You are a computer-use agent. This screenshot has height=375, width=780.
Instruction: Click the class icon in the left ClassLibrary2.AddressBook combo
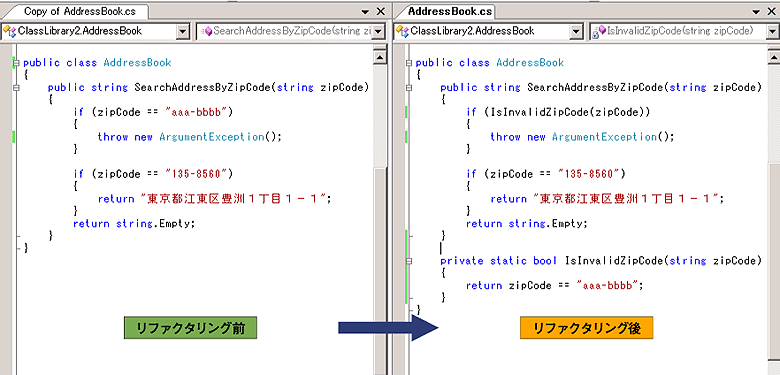click(9, 32)
